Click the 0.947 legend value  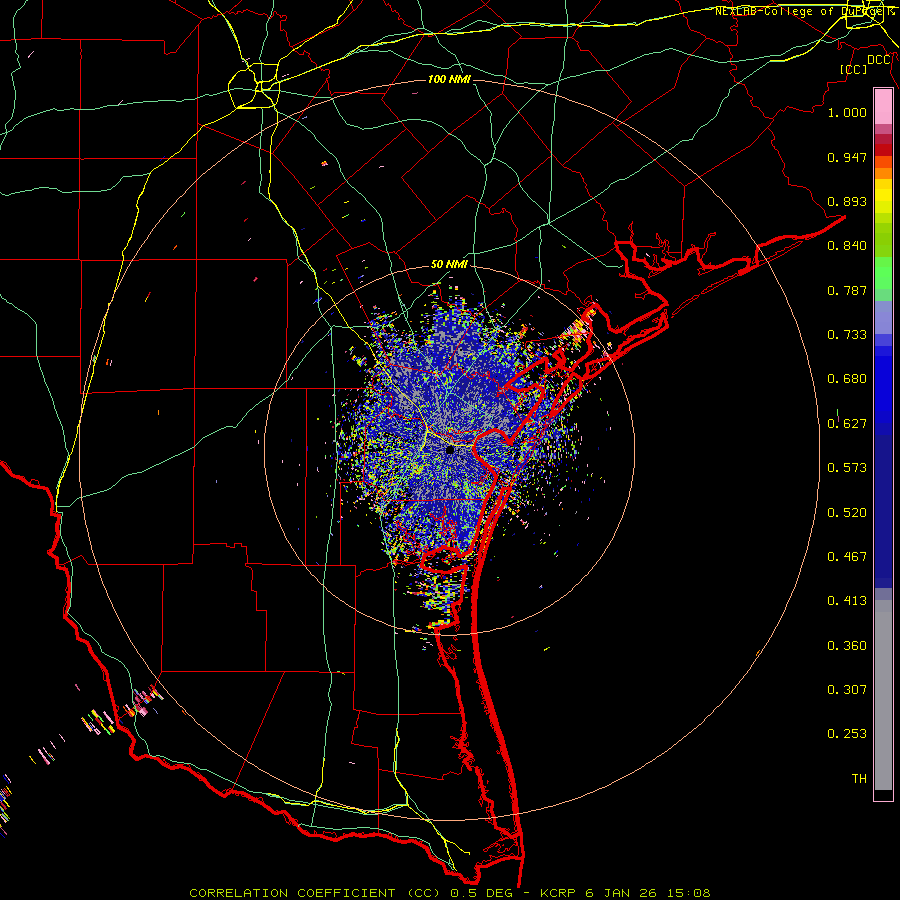(847, 157)
